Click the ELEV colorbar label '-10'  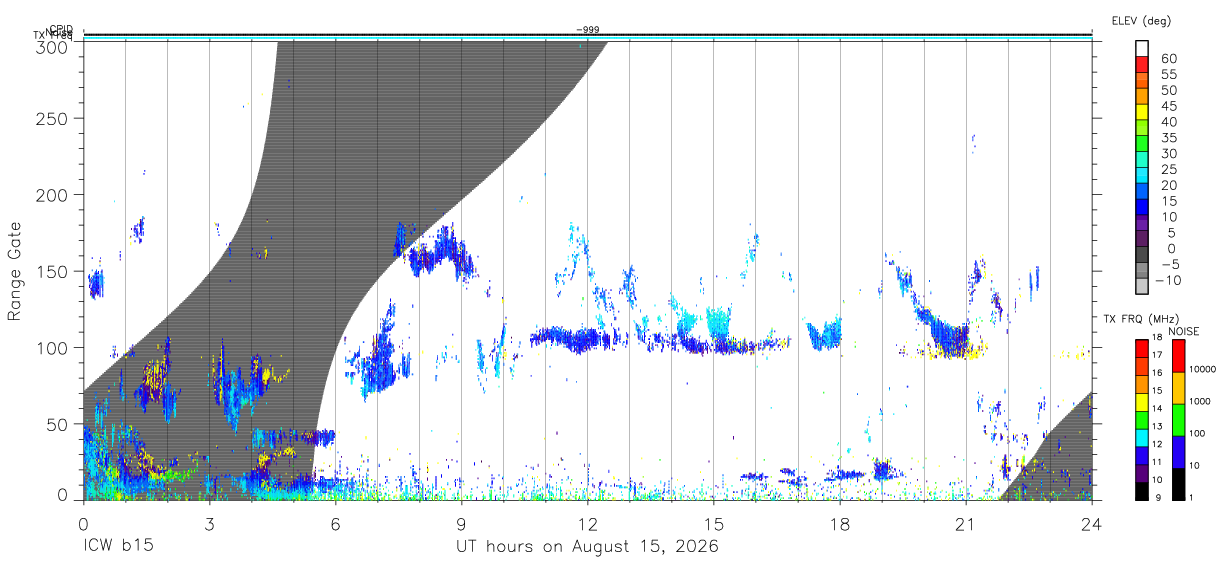coord(1166,280)
